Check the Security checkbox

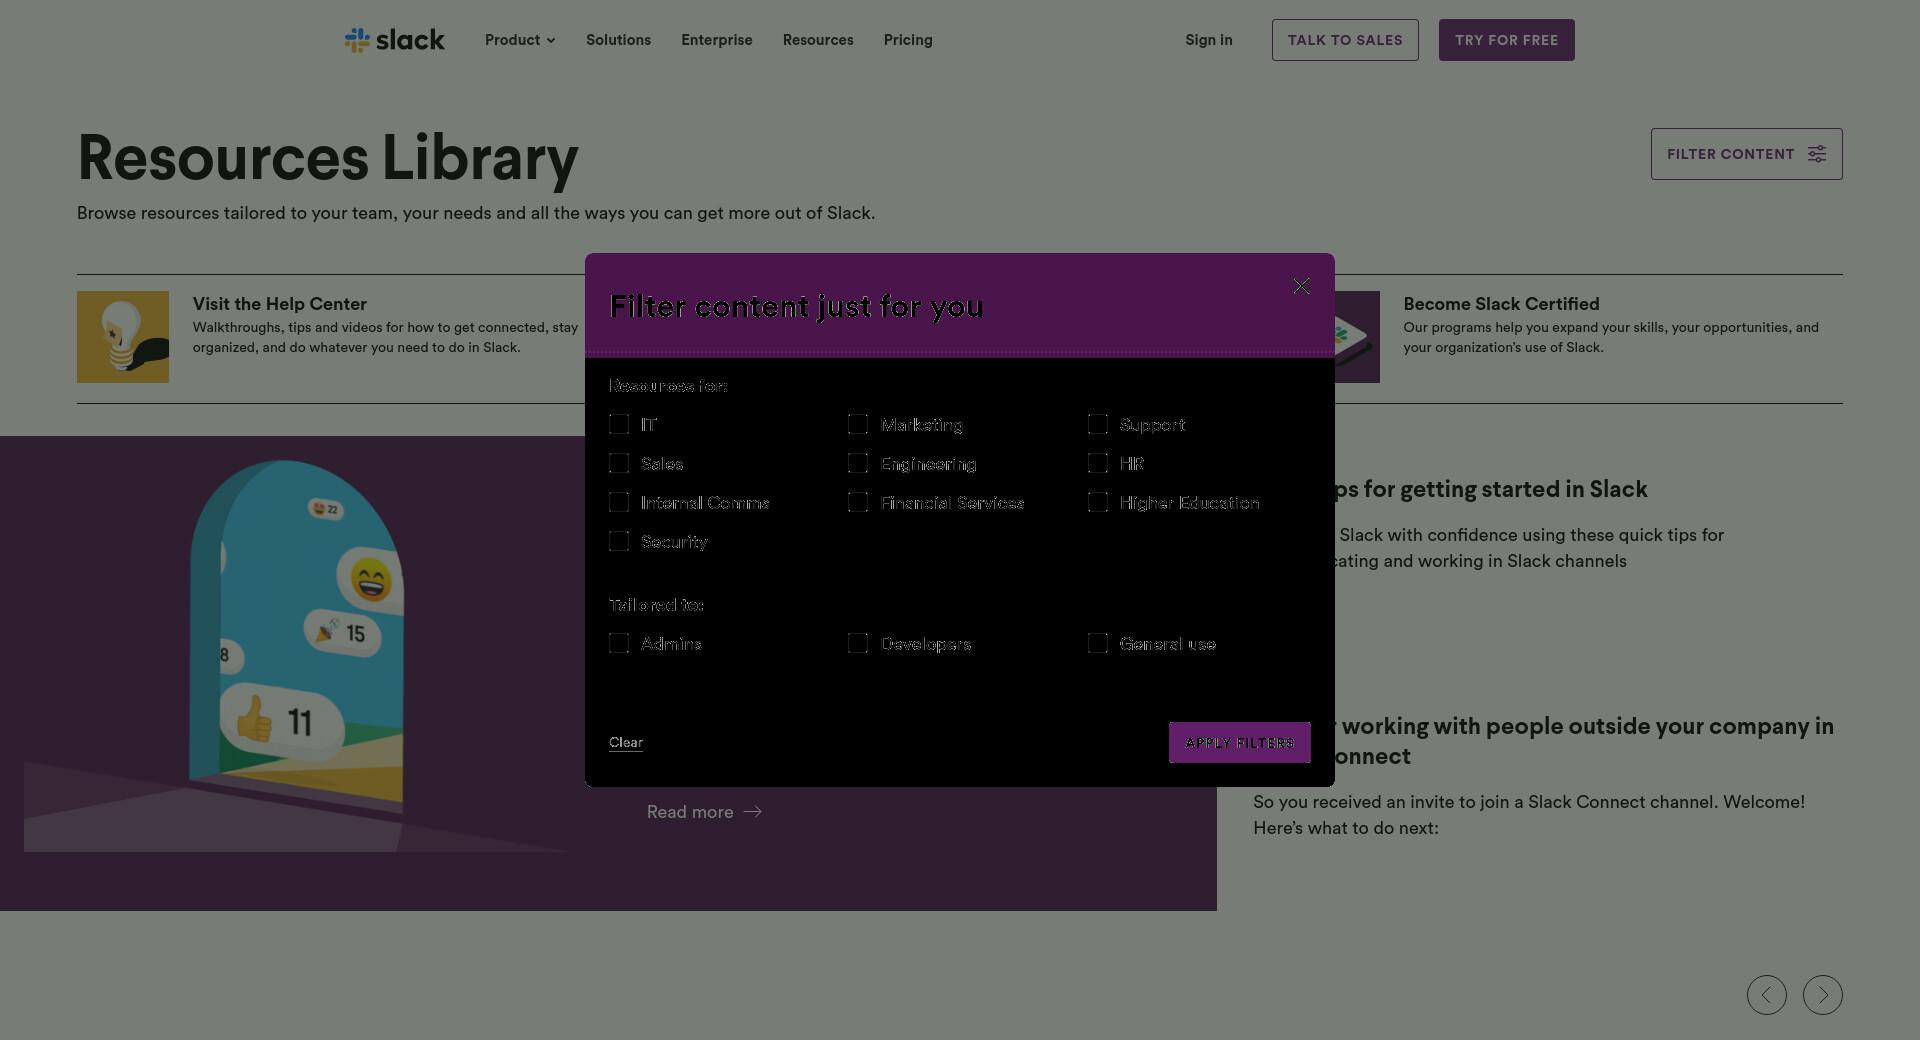point(619,541)
